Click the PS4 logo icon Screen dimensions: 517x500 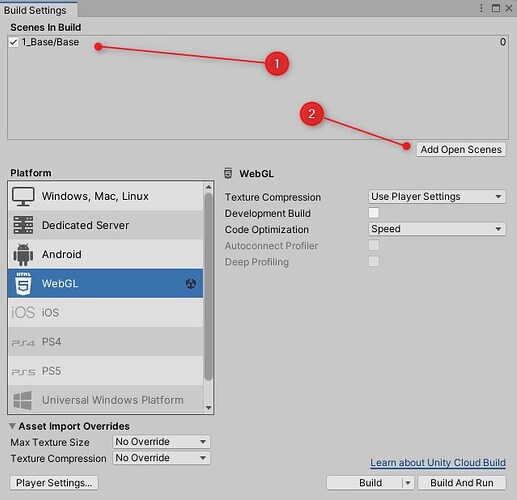pos(23,343)
